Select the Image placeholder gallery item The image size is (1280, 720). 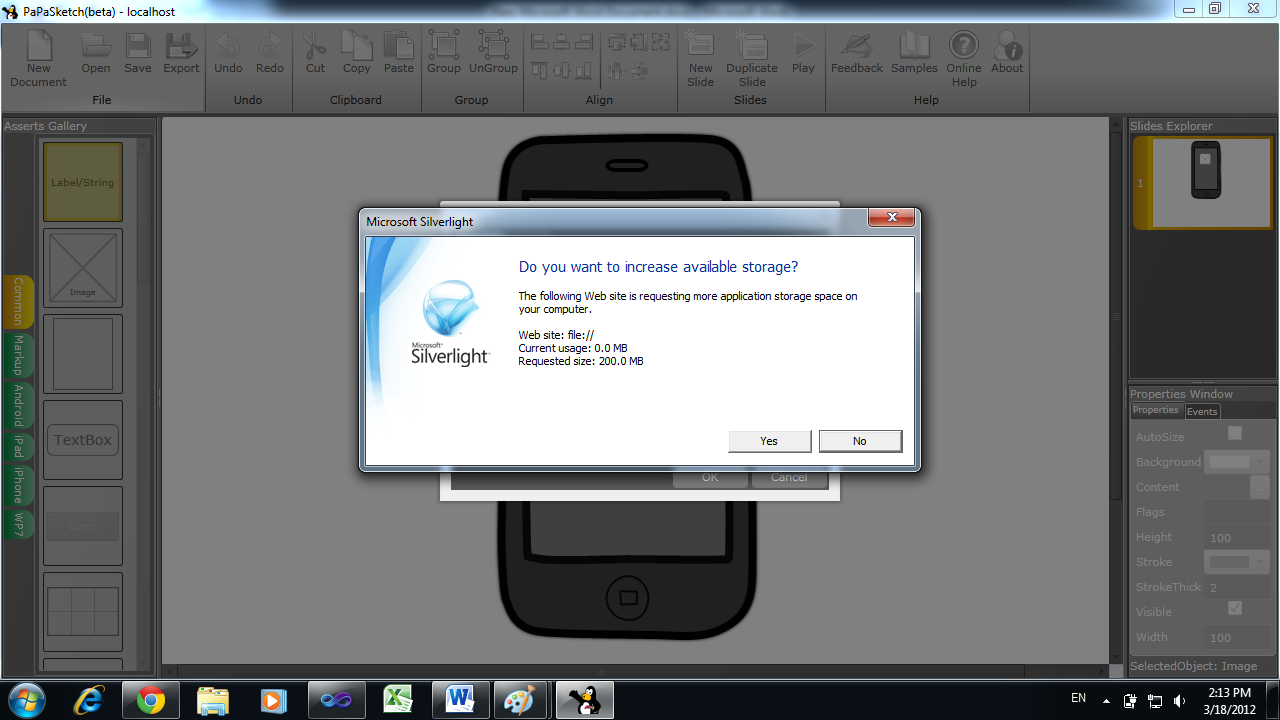(83, 268)
